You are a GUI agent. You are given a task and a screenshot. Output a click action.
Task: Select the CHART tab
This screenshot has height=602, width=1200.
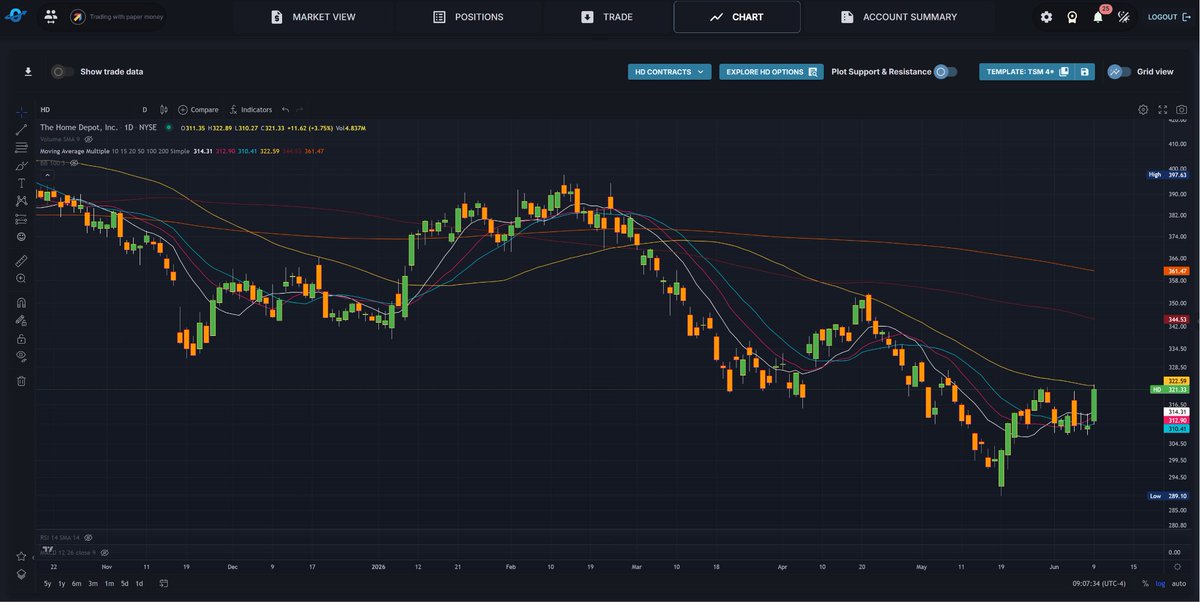click(737, 17)
